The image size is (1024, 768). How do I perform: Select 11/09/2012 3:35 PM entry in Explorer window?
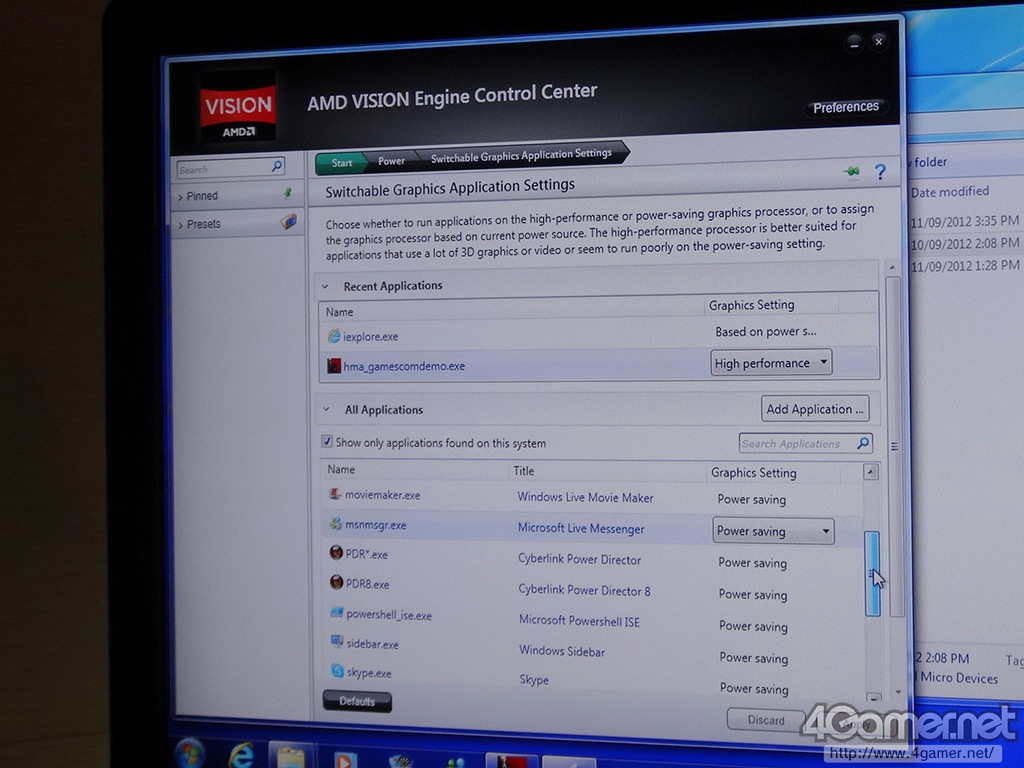pos(965,221)
